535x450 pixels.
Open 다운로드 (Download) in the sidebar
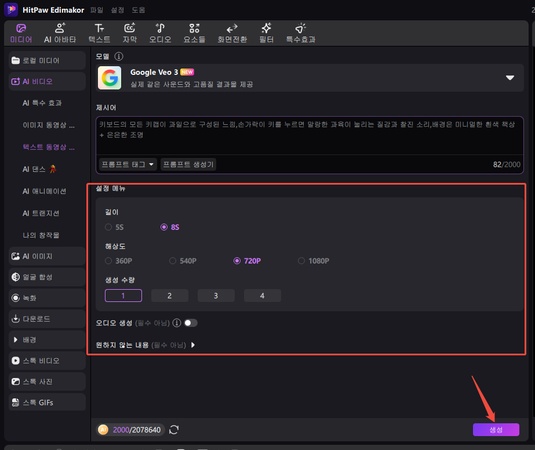(47, 319)
